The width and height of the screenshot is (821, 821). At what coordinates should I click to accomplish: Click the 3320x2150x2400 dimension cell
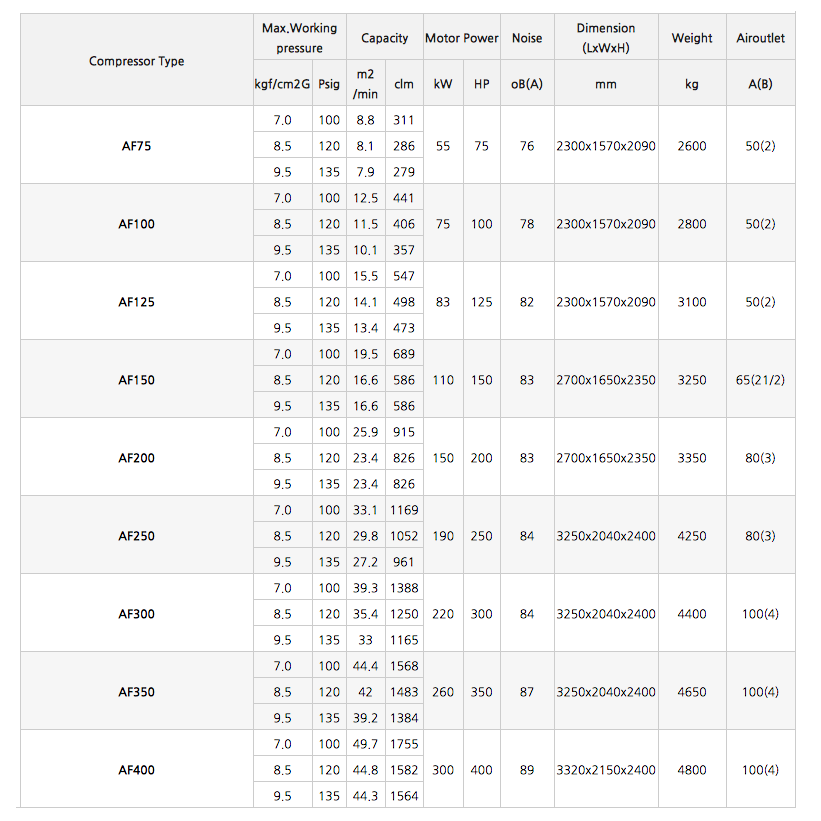(605, 770)
